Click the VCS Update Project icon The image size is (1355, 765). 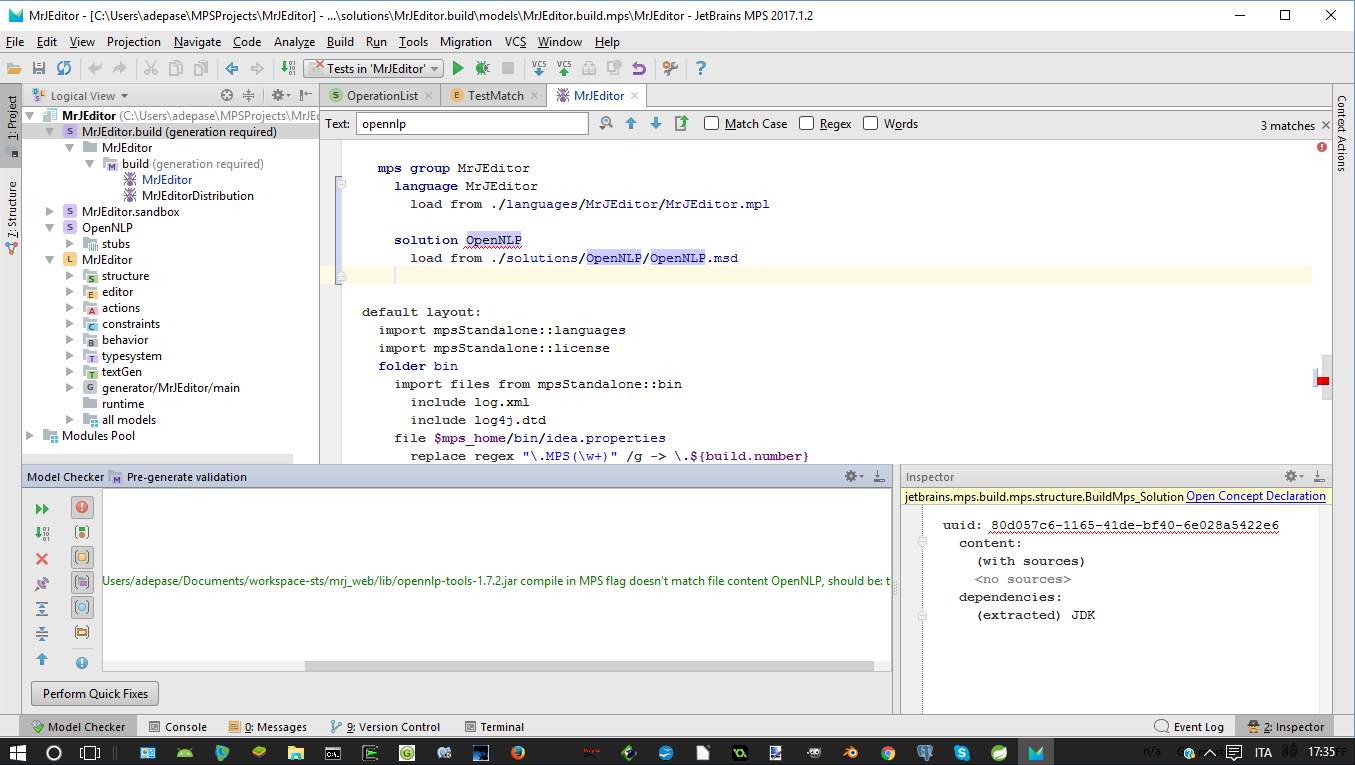click(x=539, y=68)
